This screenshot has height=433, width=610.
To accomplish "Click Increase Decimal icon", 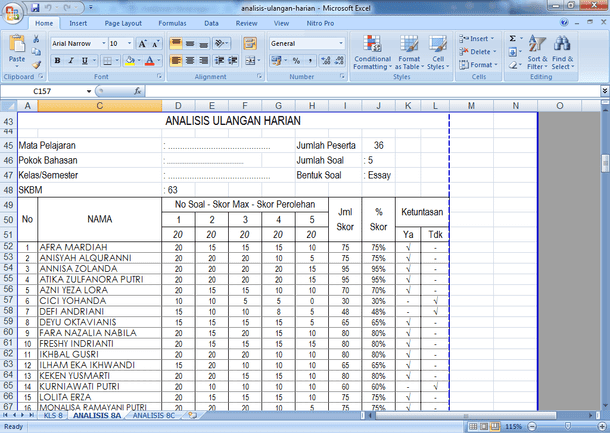I will (x=325, y=61).
